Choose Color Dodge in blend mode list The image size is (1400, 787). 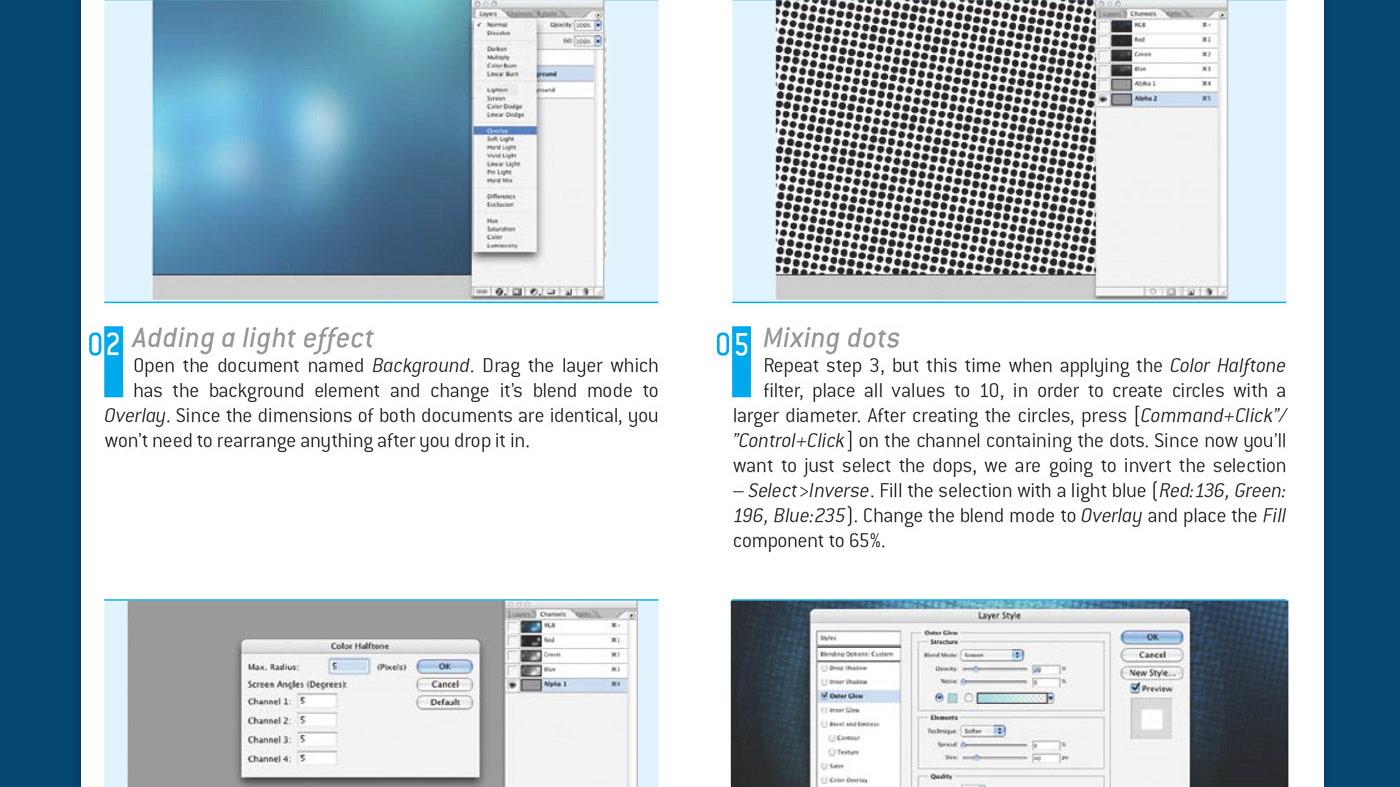(x=504, y=106)
